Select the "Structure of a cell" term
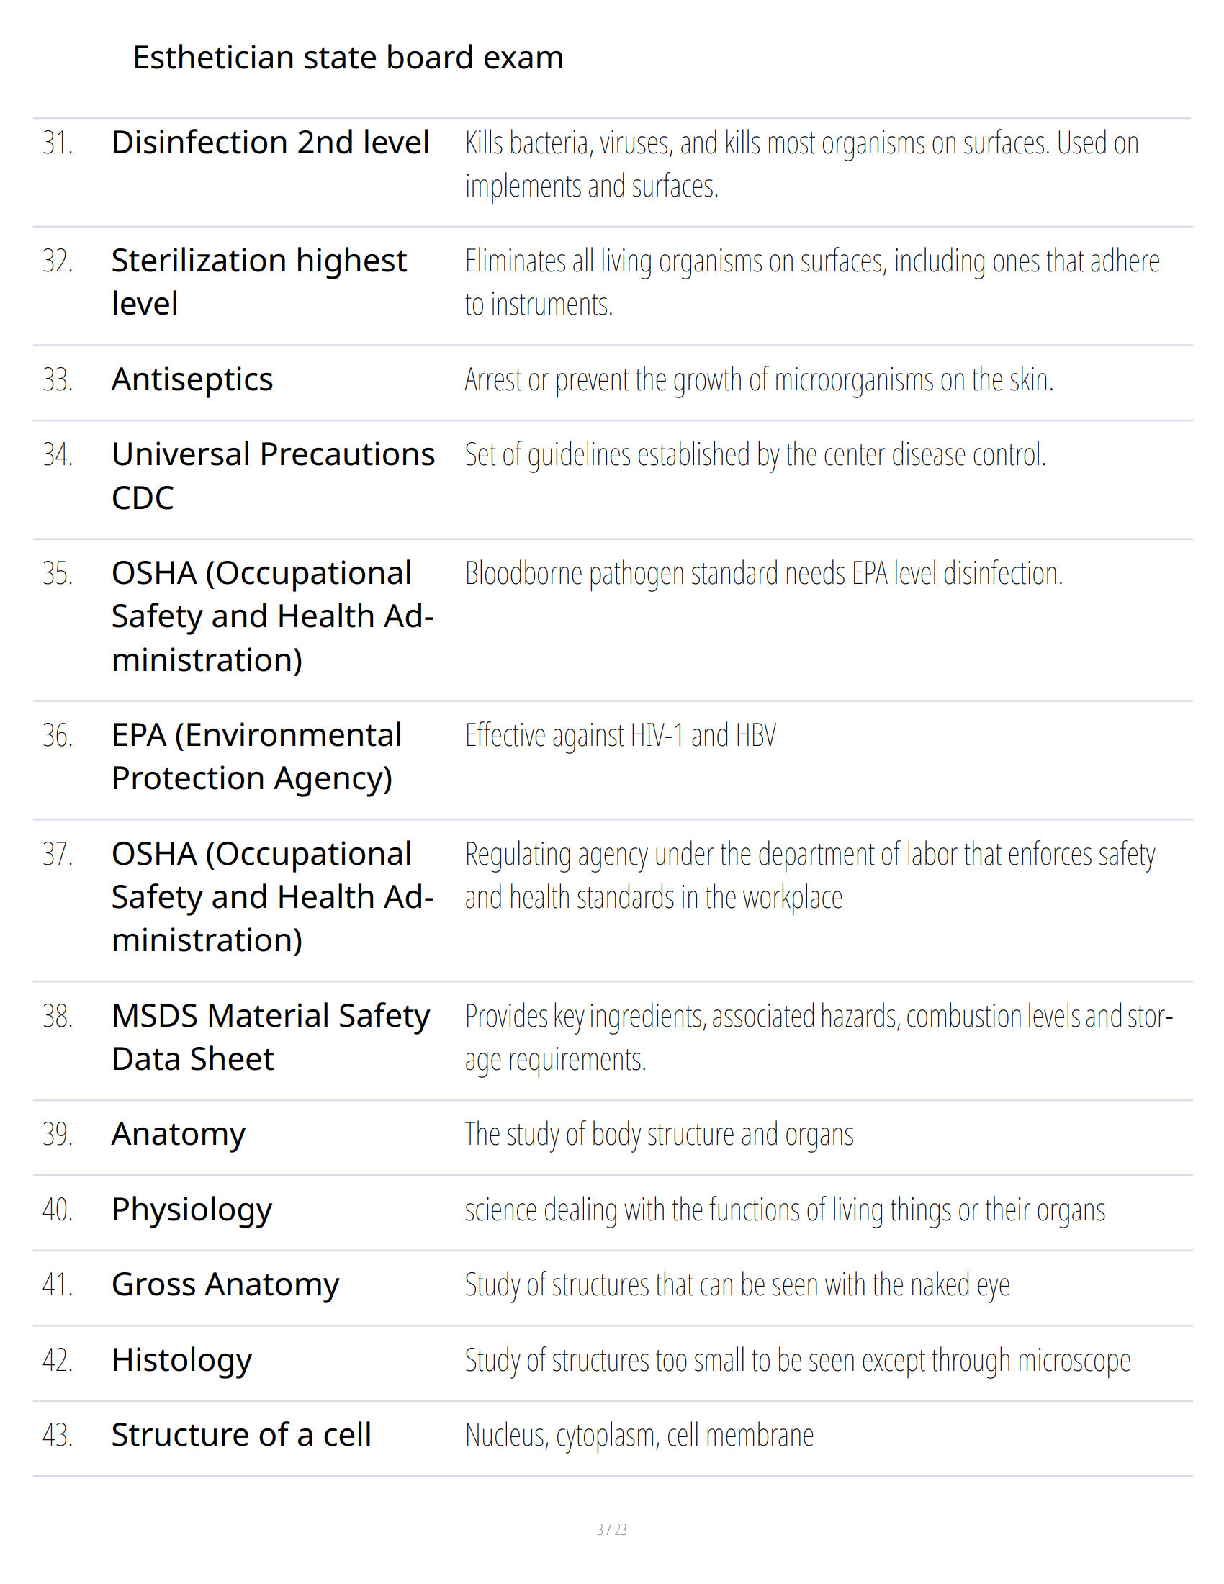1224x1584 pixels. coord(241,1435)
